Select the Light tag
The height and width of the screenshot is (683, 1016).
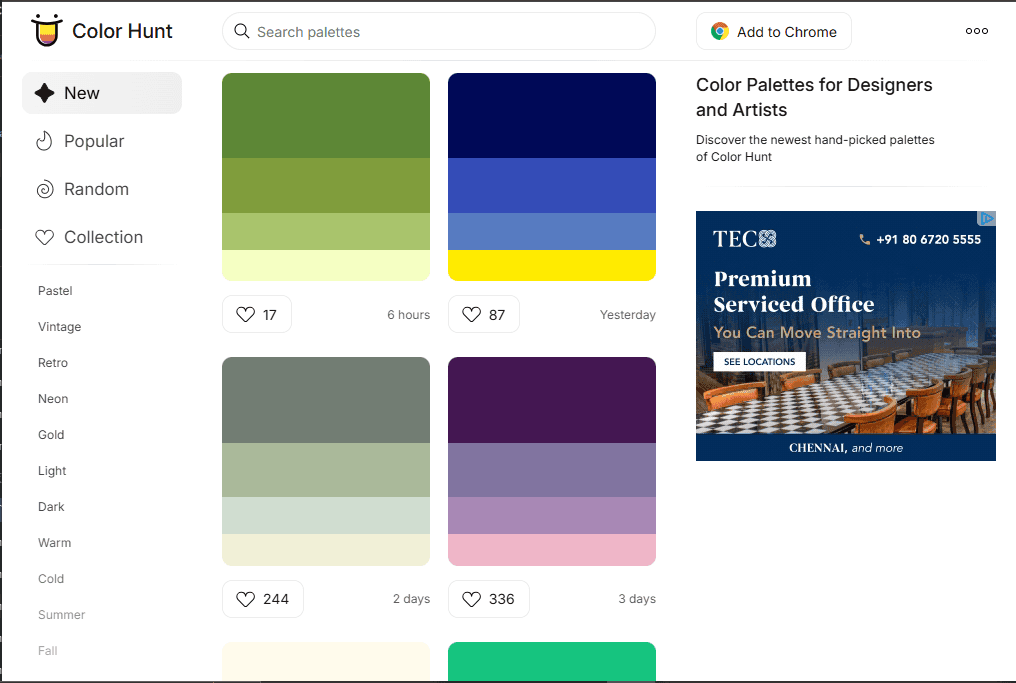52,471
